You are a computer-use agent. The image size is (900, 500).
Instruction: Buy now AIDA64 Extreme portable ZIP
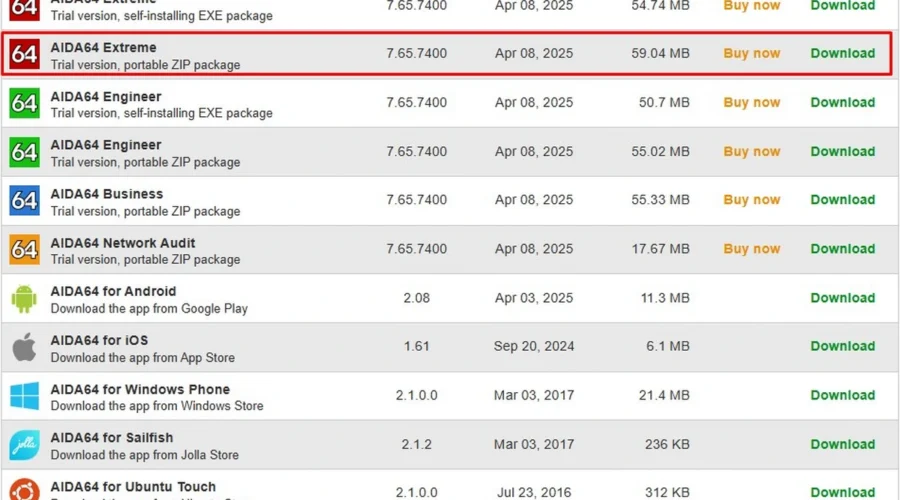click(751, 54)
